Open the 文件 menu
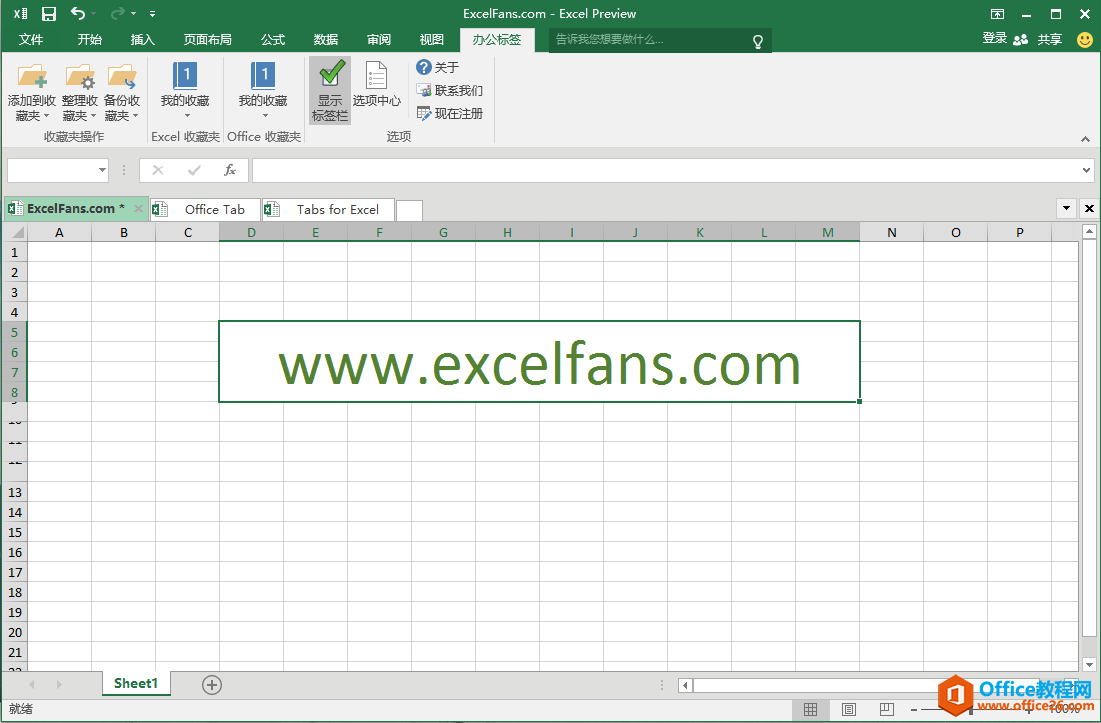 click(31, 39)
